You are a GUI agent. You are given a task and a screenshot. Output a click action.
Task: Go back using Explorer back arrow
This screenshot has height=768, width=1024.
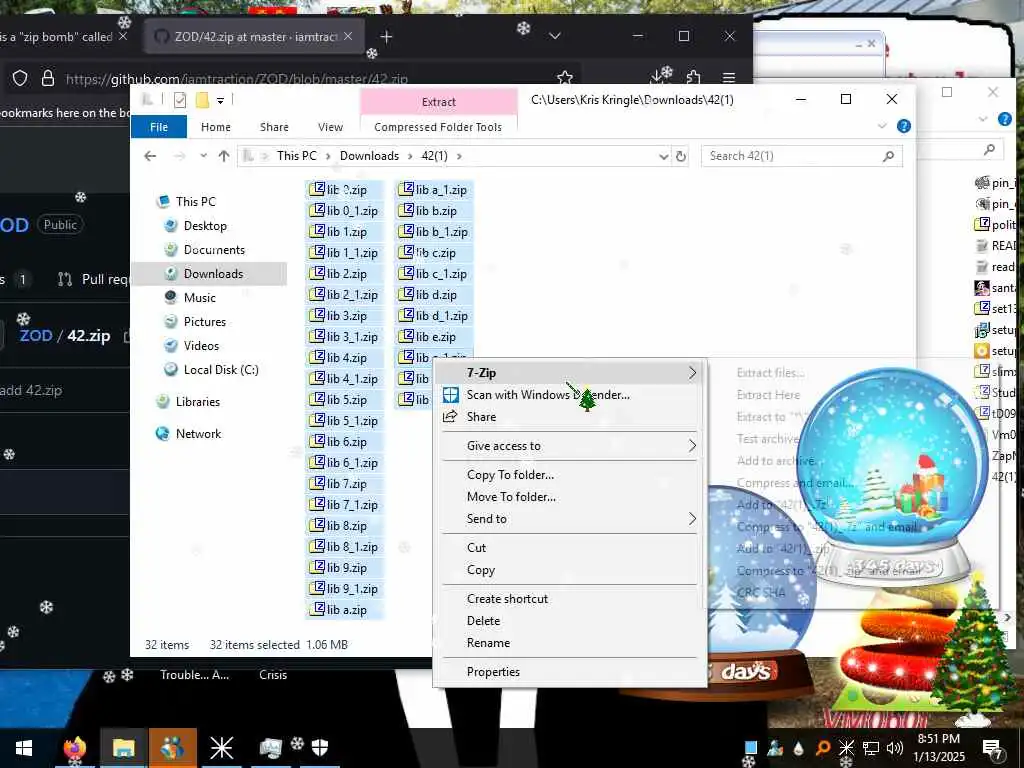click(x=150, y=156)
